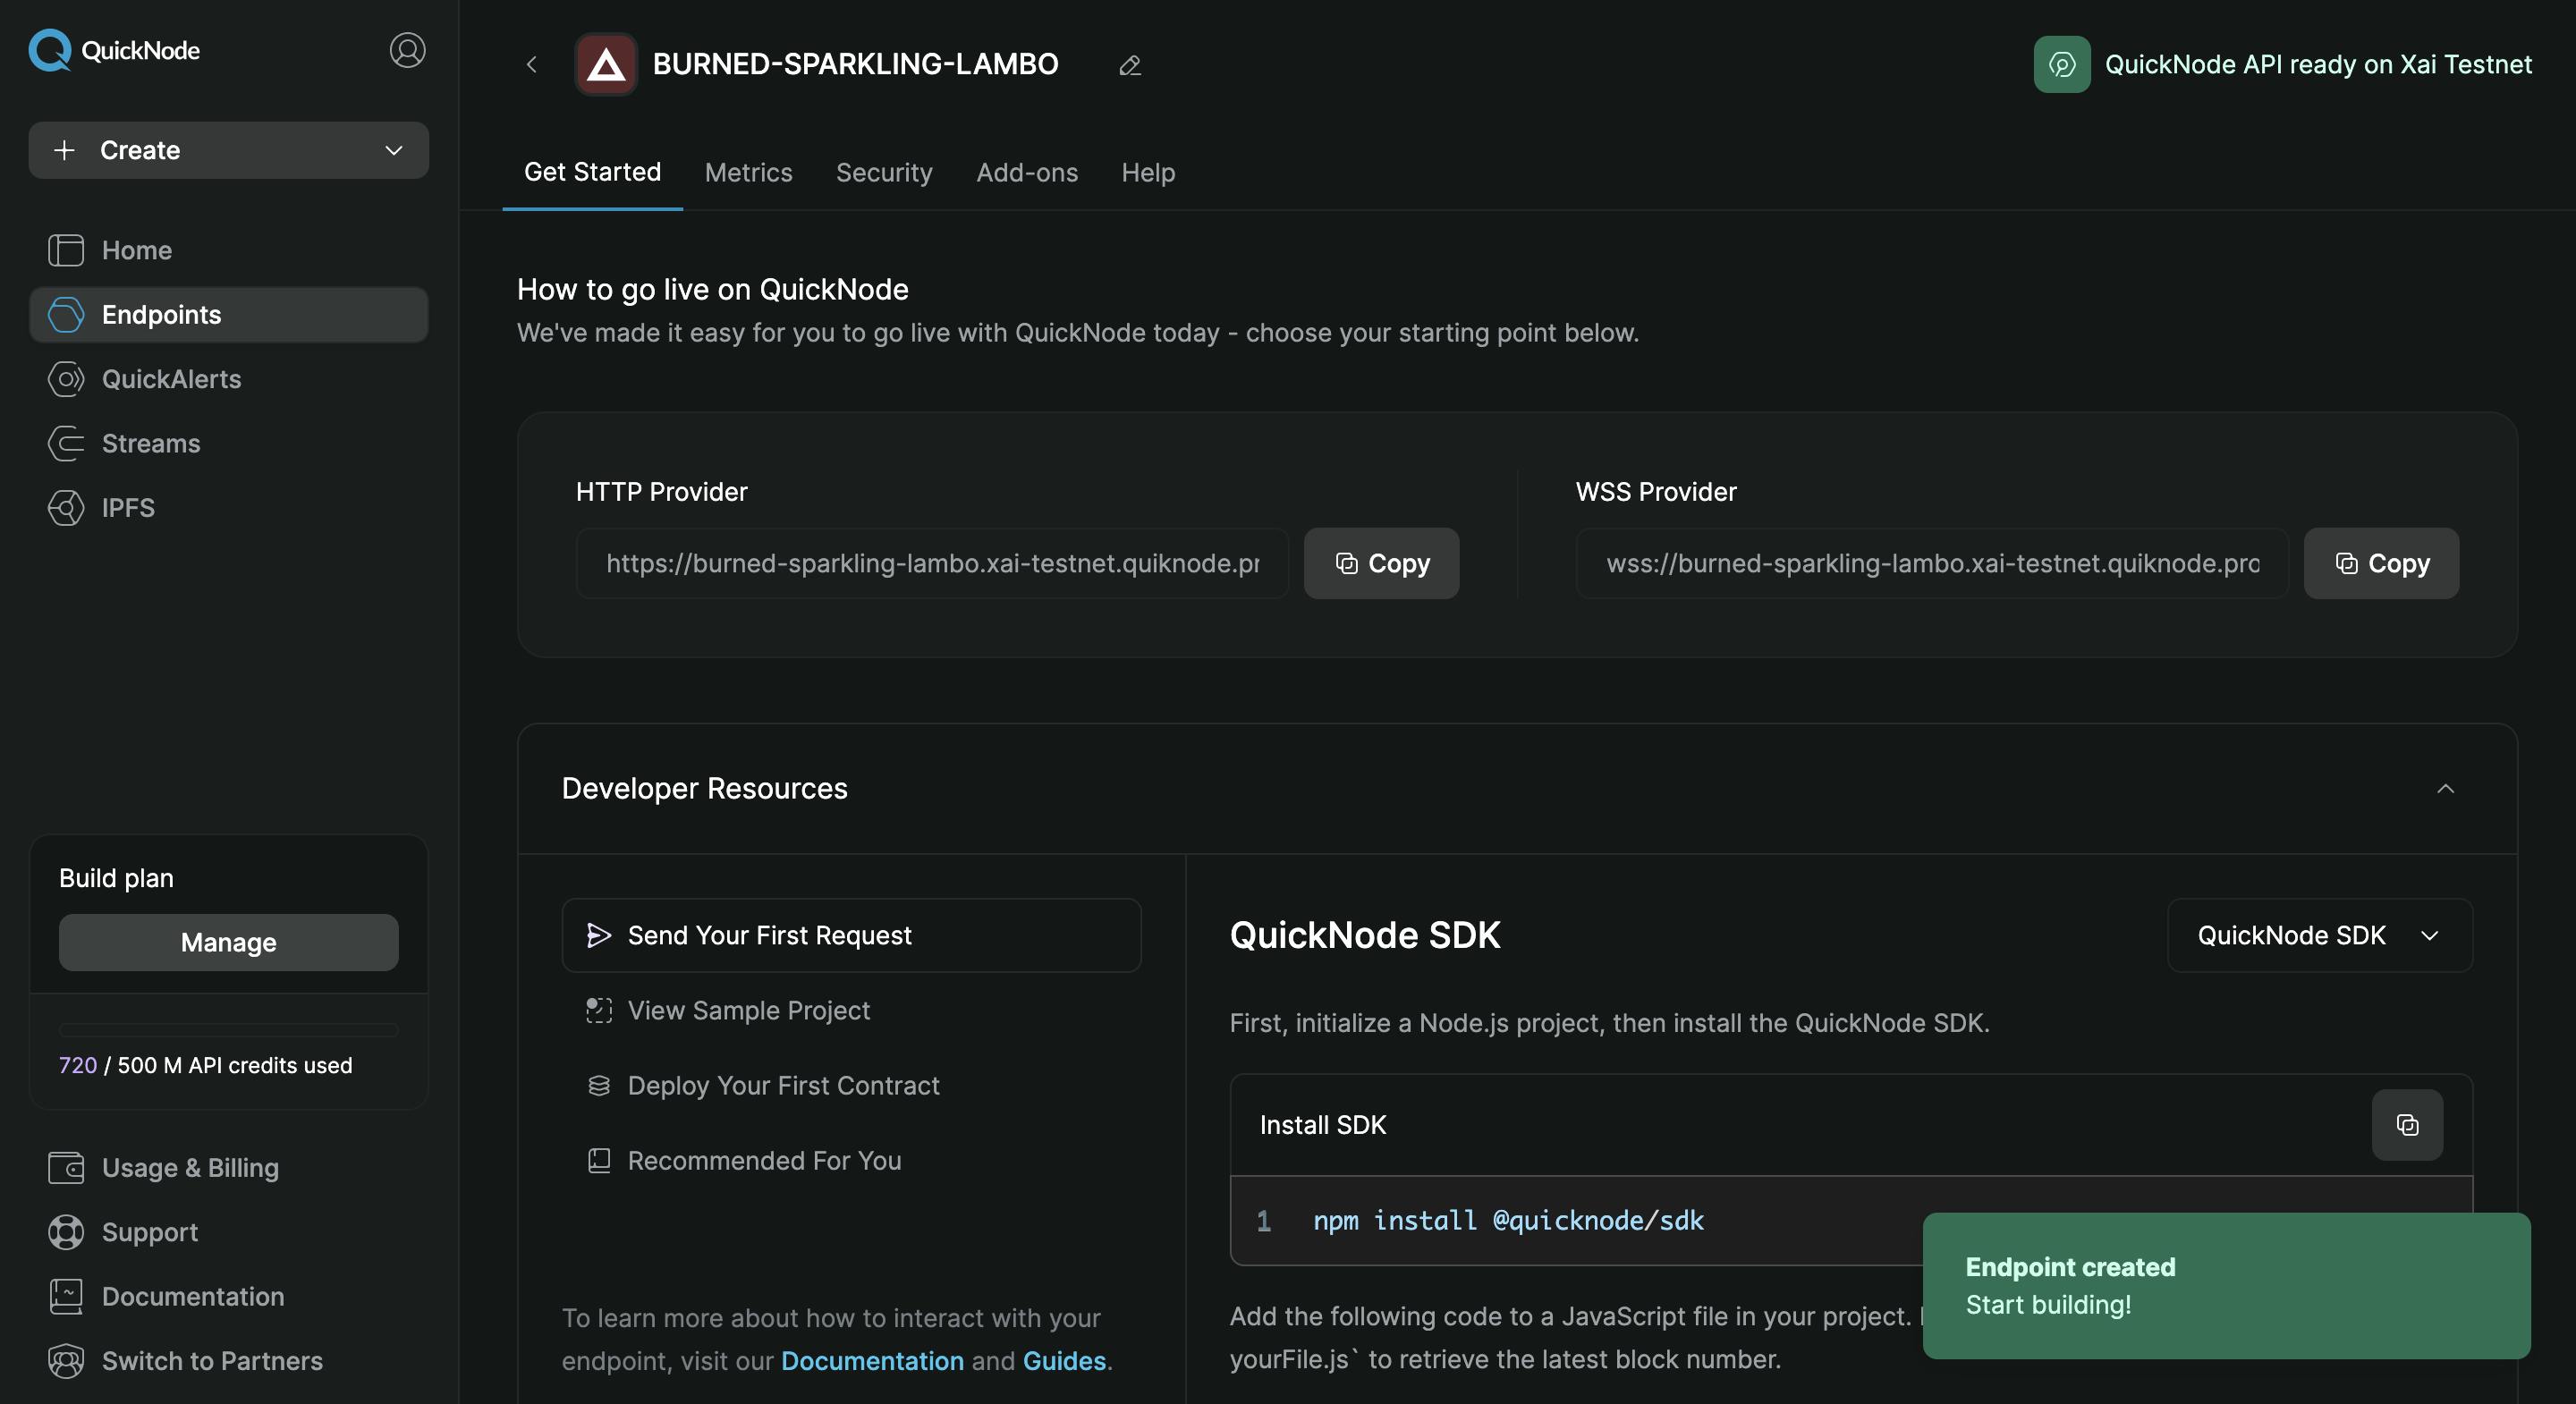The image size is (2576, 1404).
Task: Click the API credits usage progress bar
Action: coord(229,1030)
